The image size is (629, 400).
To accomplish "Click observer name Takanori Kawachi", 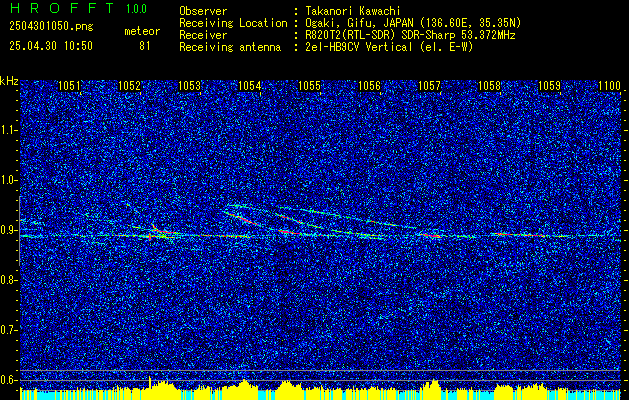I will click(352, 11).
